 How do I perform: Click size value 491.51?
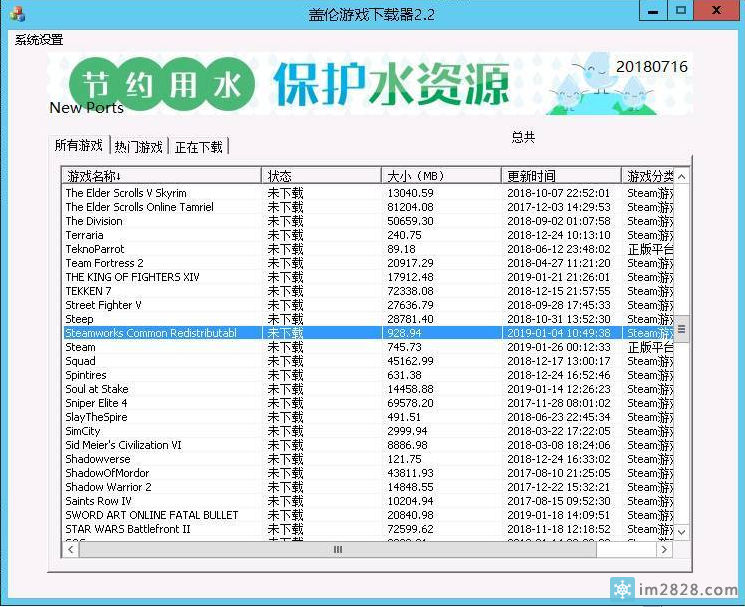click(x=404, y=417)
